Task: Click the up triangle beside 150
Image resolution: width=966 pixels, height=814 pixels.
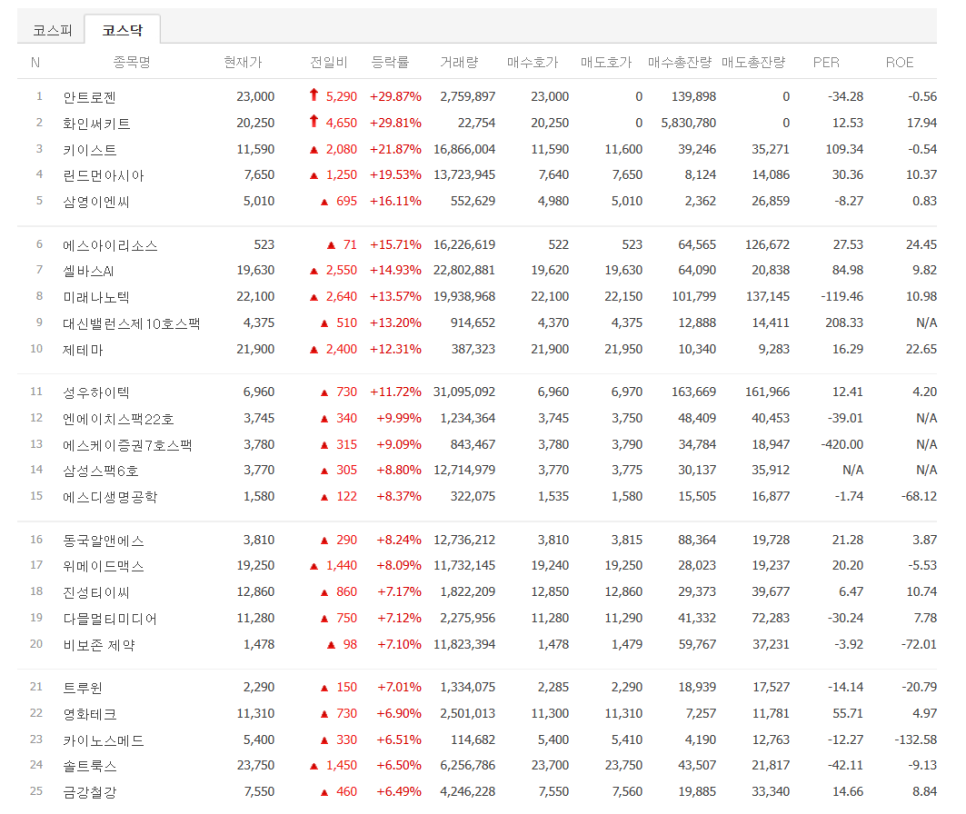Action: (324, 688)
